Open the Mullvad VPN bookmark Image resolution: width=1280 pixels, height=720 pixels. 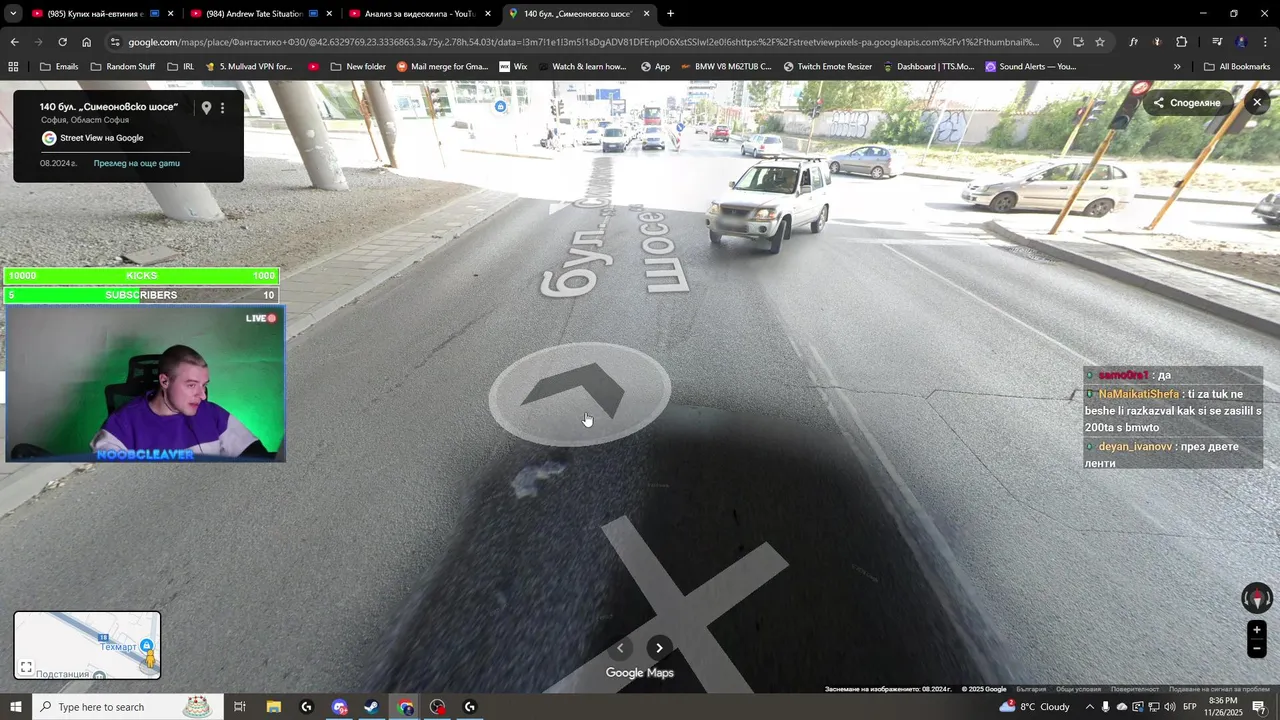pyautogui.click(x=248, y=67)
